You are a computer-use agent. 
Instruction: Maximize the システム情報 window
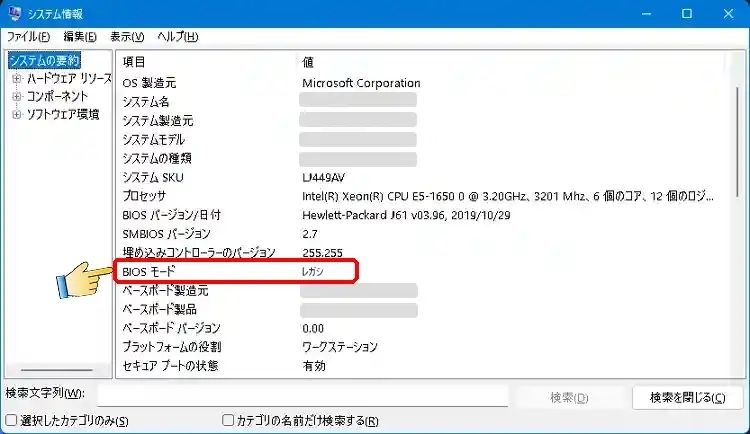tap(687, 13)
